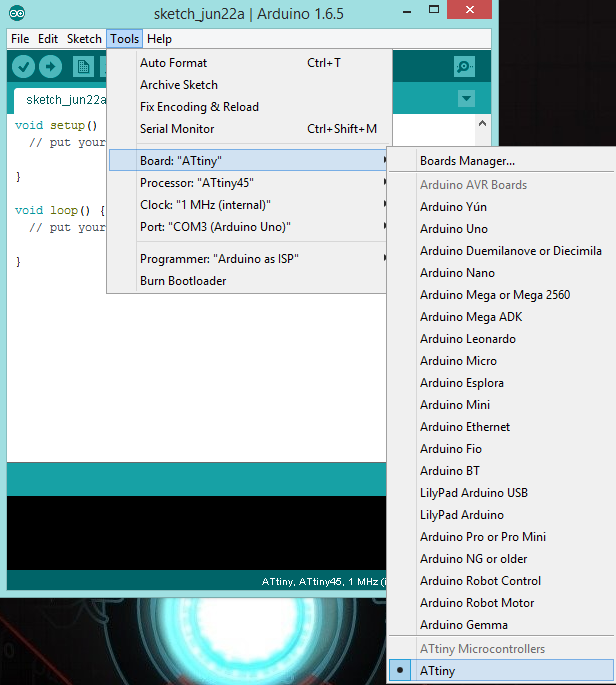Click the void setup() code line

tap(56, 125)
